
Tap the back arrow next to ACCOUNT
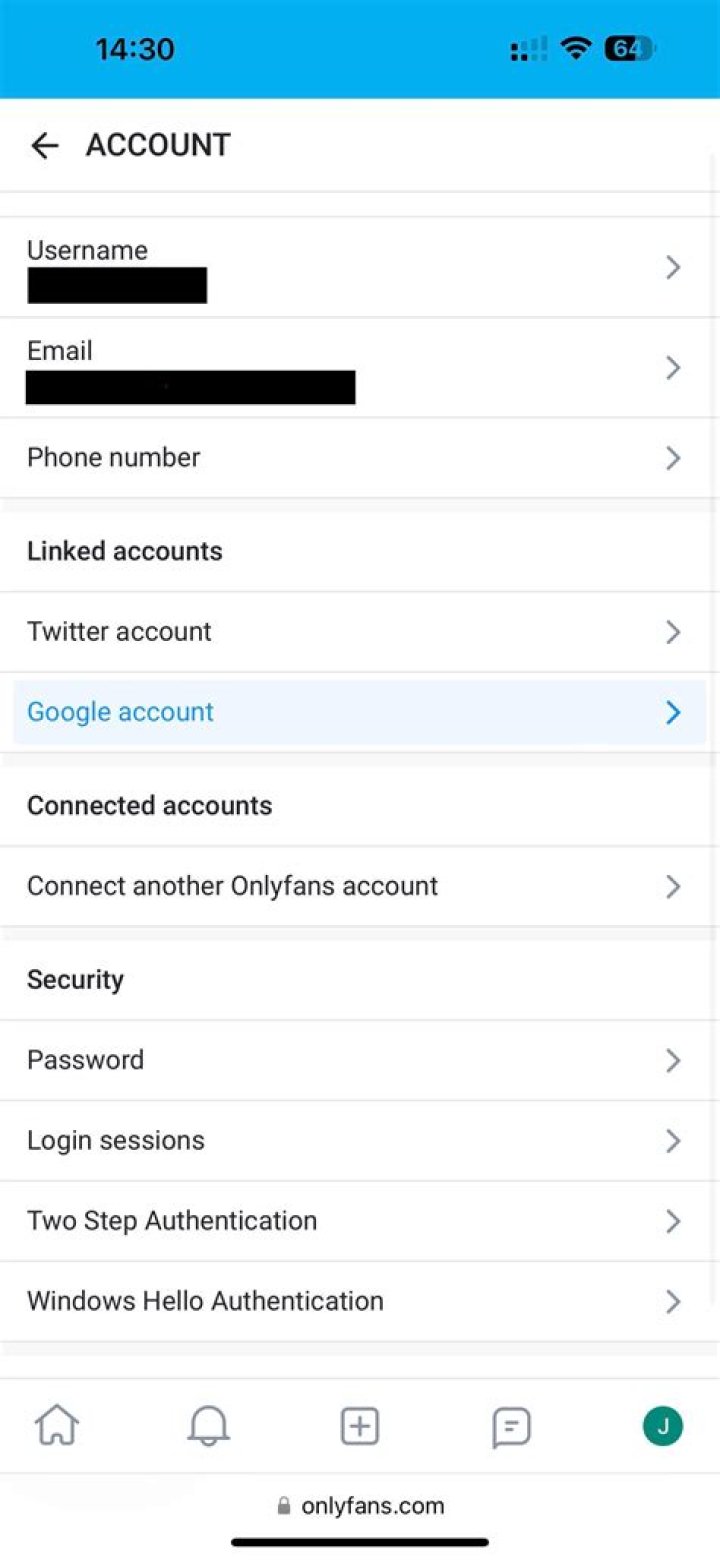tap(45, 146)
